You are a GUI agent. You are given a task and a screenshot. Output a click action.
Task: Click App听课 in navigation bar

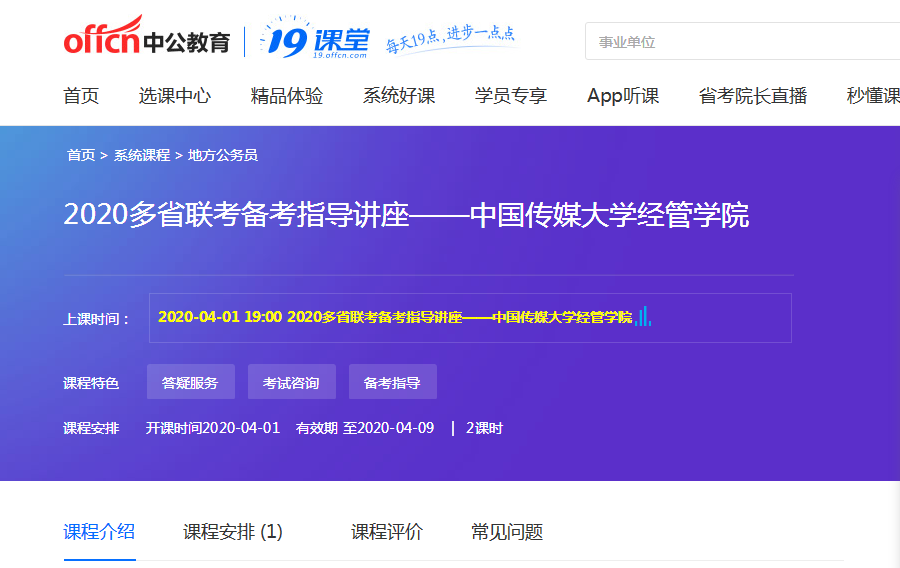pyautogui.click(x=623, y=96)
